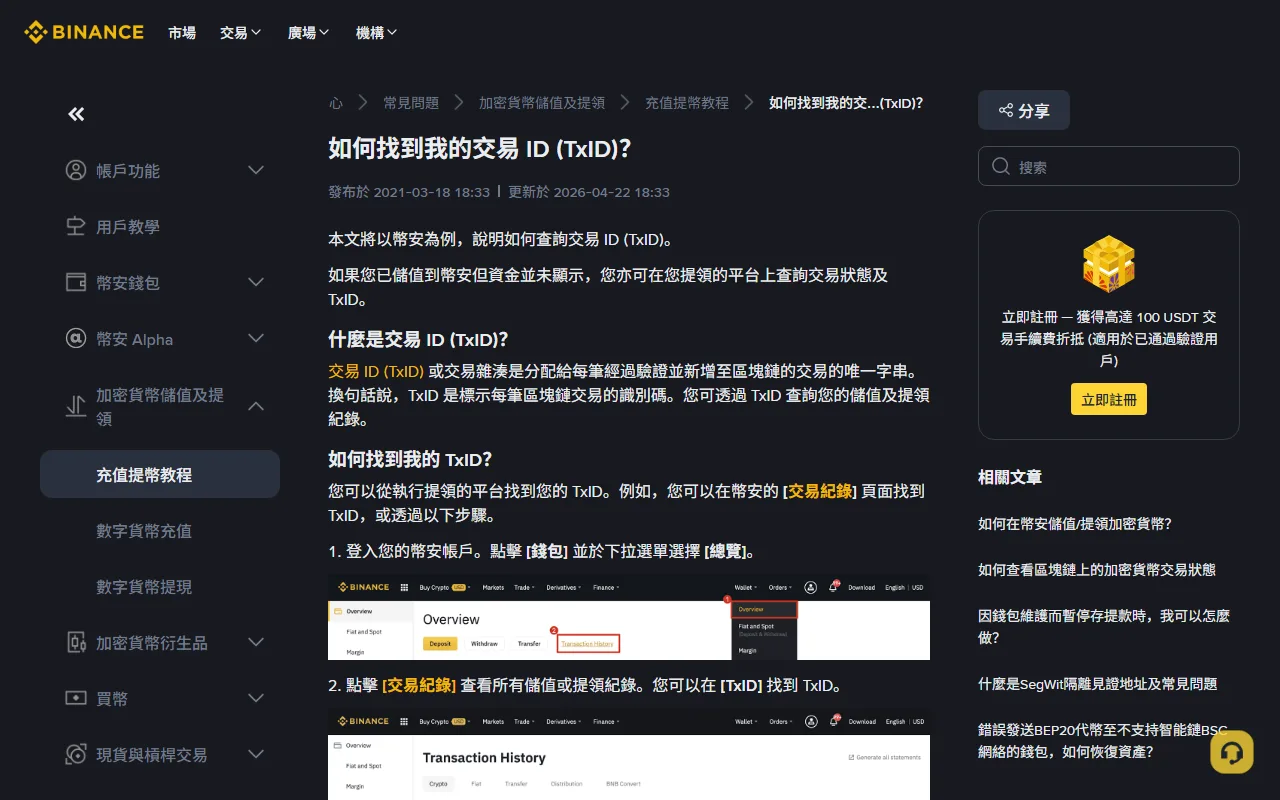
Task: Open breadcrumb 加密貨幣儲值及提領
Action: (542, 103)
